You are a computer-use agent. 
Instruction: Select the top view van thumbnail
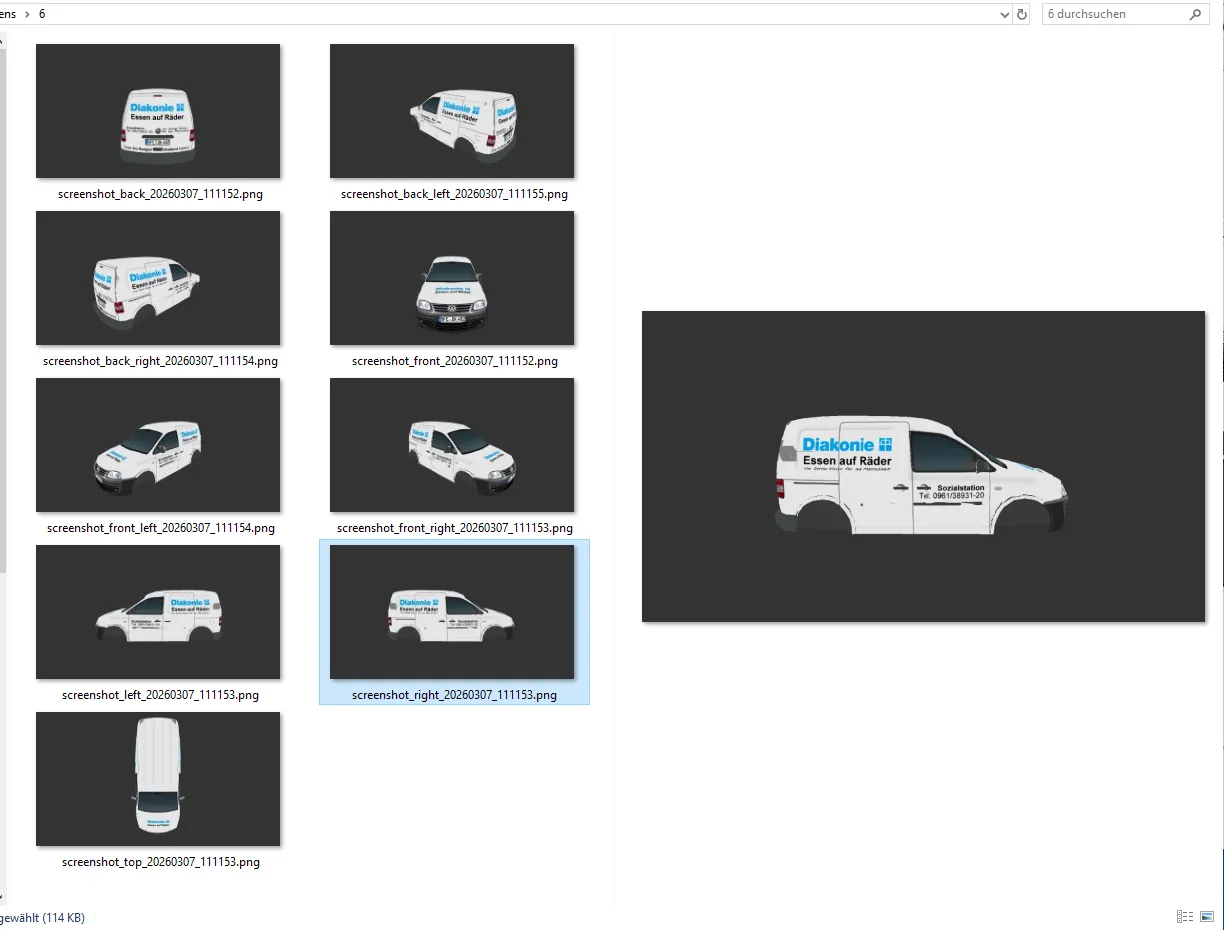pyautogui.click(x=158, y=779)
